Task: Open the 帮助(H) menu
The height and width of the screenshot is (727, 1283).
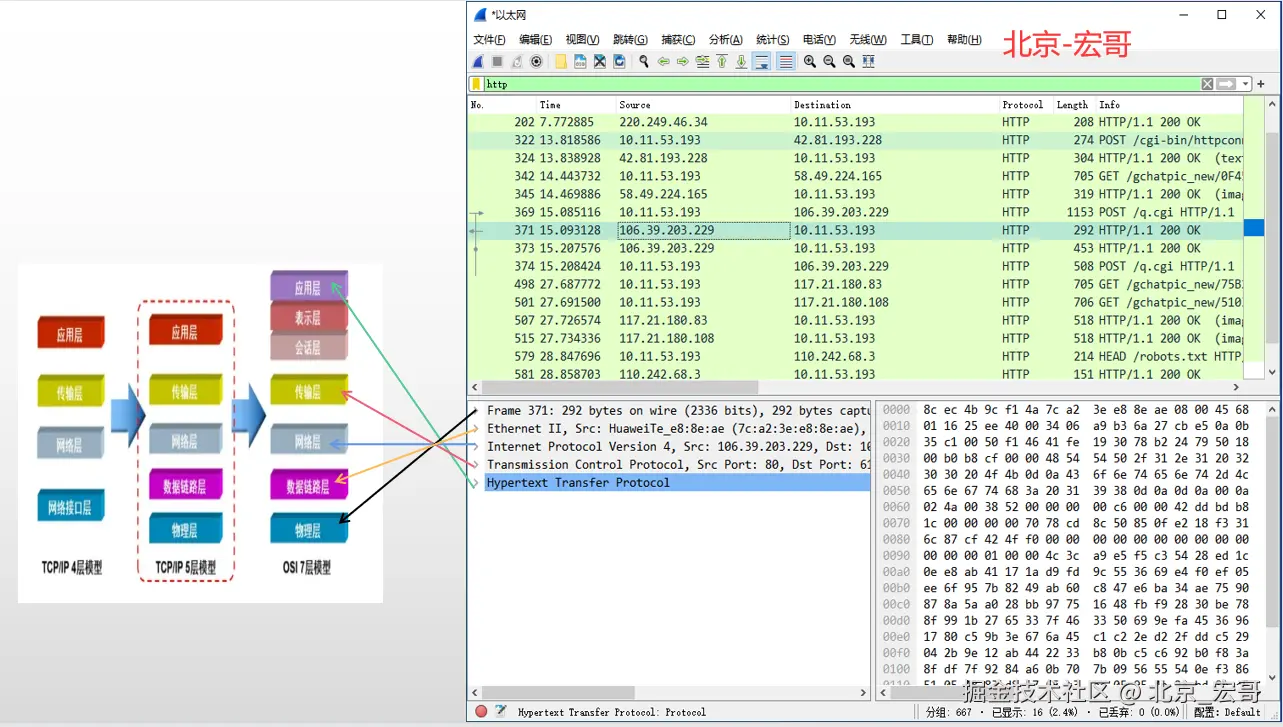Action: (963, 40)
